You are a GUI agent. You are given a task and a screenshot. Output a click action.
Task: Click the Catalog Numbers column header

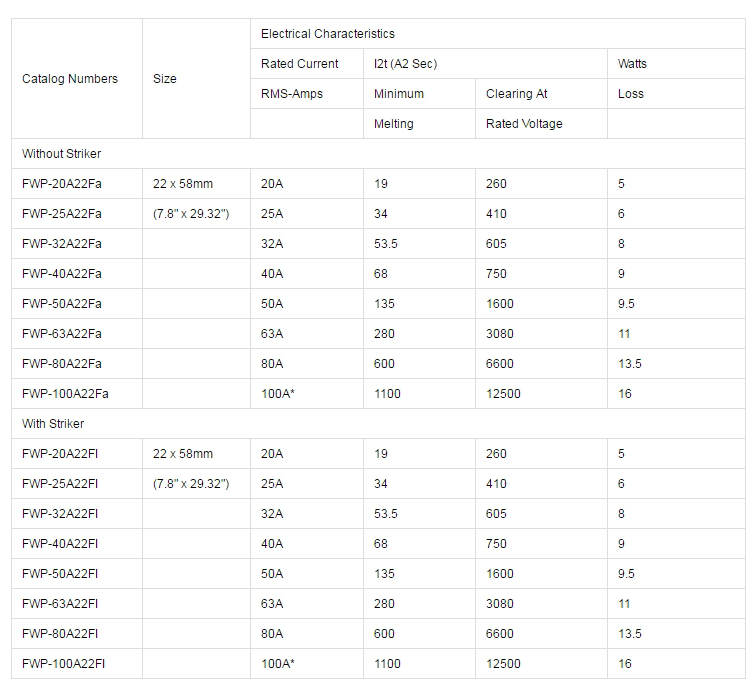70,79
